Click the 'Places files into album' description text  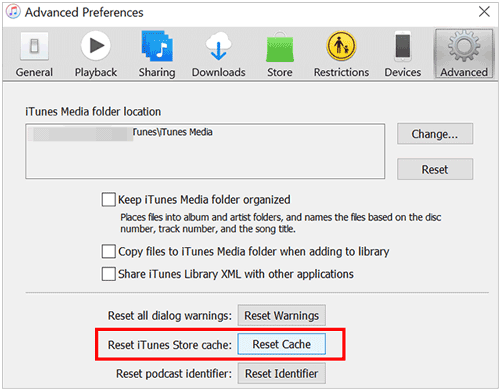tap(281, 223)
